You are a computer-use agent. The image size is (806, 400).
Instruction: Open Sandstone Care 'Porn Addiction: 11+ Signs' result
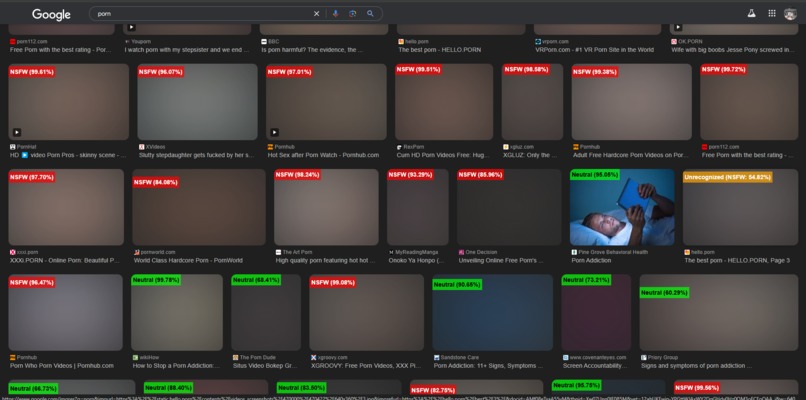click(x=488, y=366)
